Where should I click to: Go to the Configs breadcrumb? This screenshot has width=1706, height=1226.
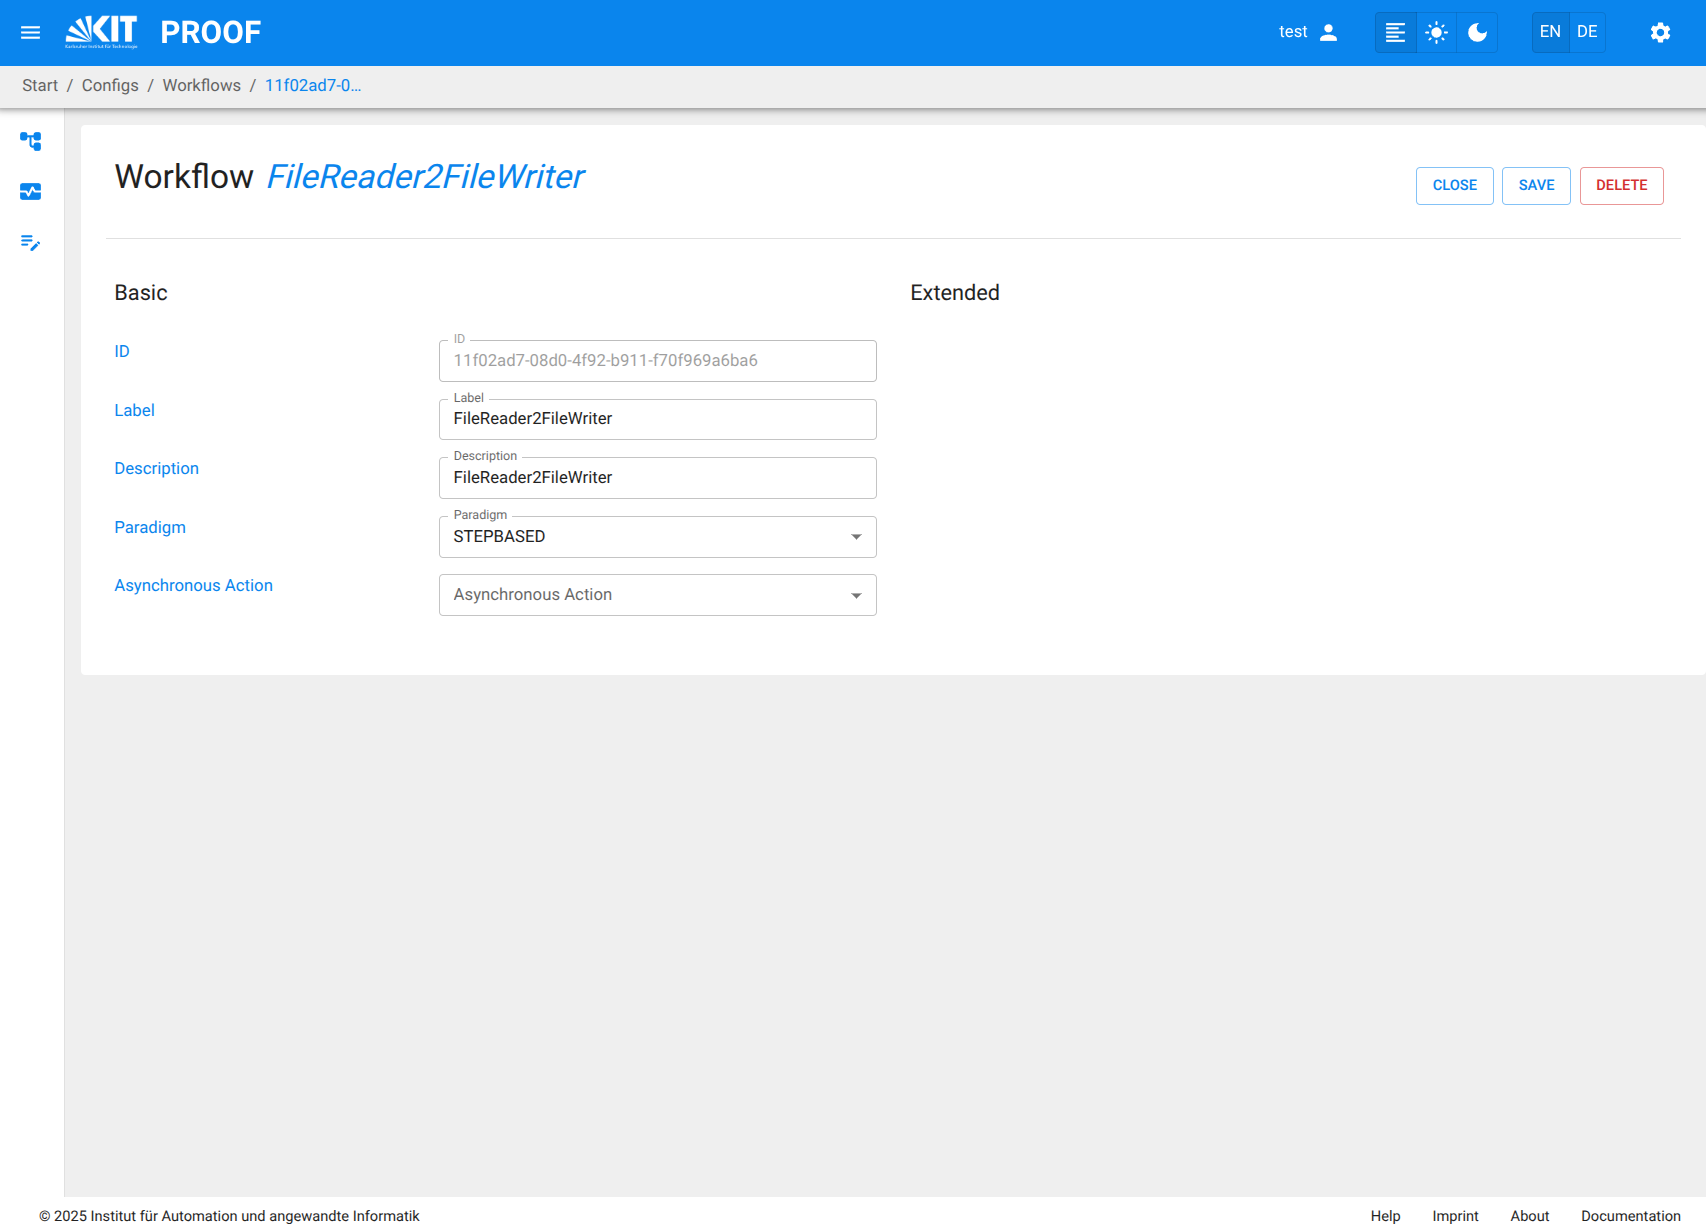[x=110, y=85]
